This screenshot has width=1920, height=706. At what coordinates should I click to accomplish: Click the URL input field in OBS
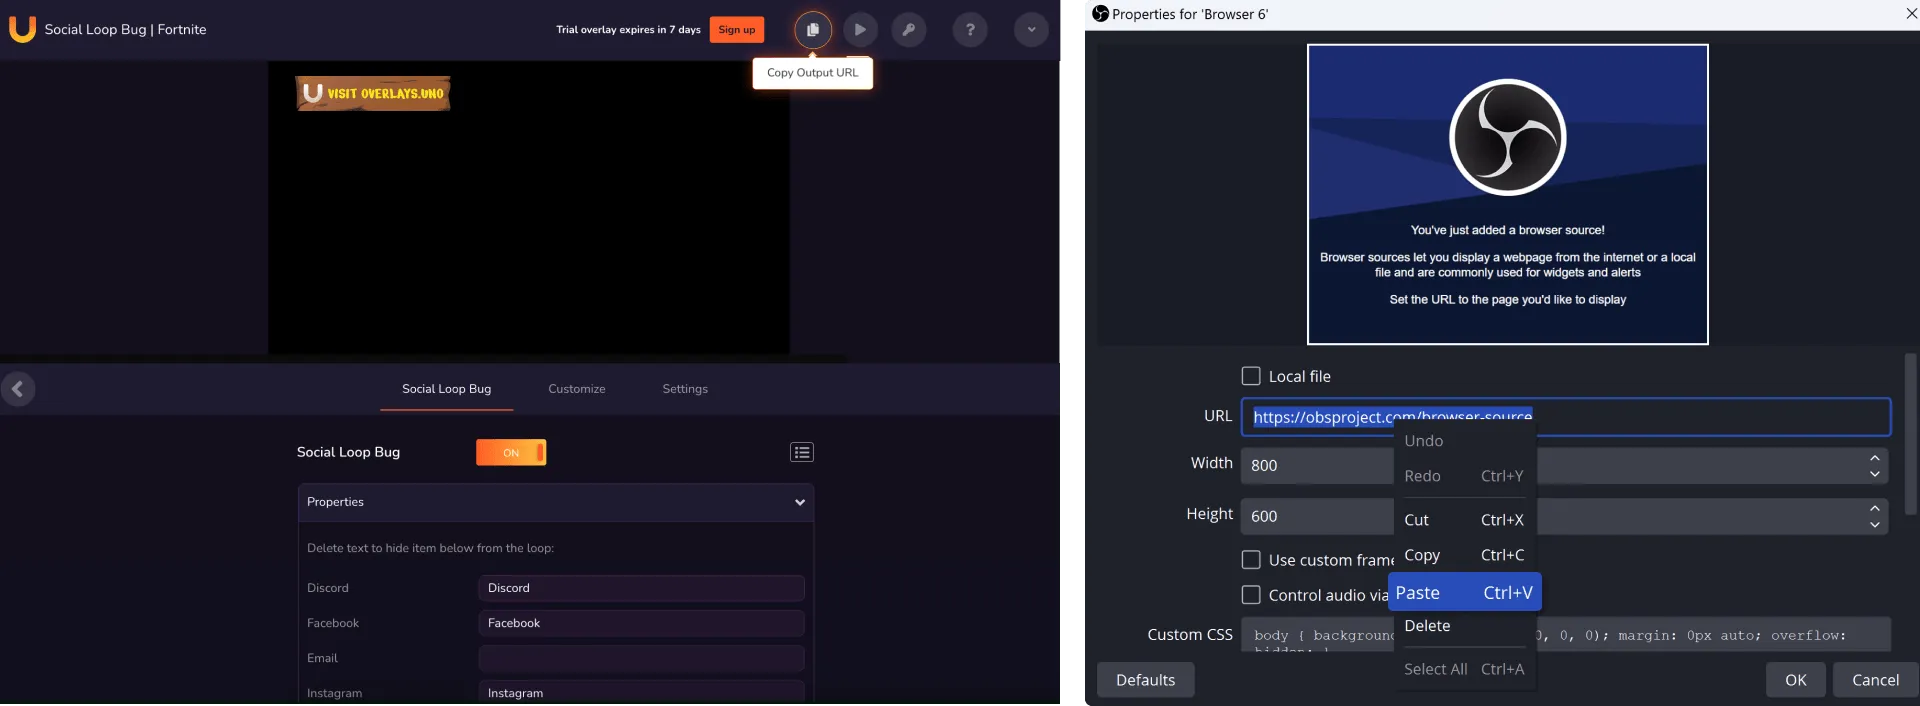[1566, 417]
